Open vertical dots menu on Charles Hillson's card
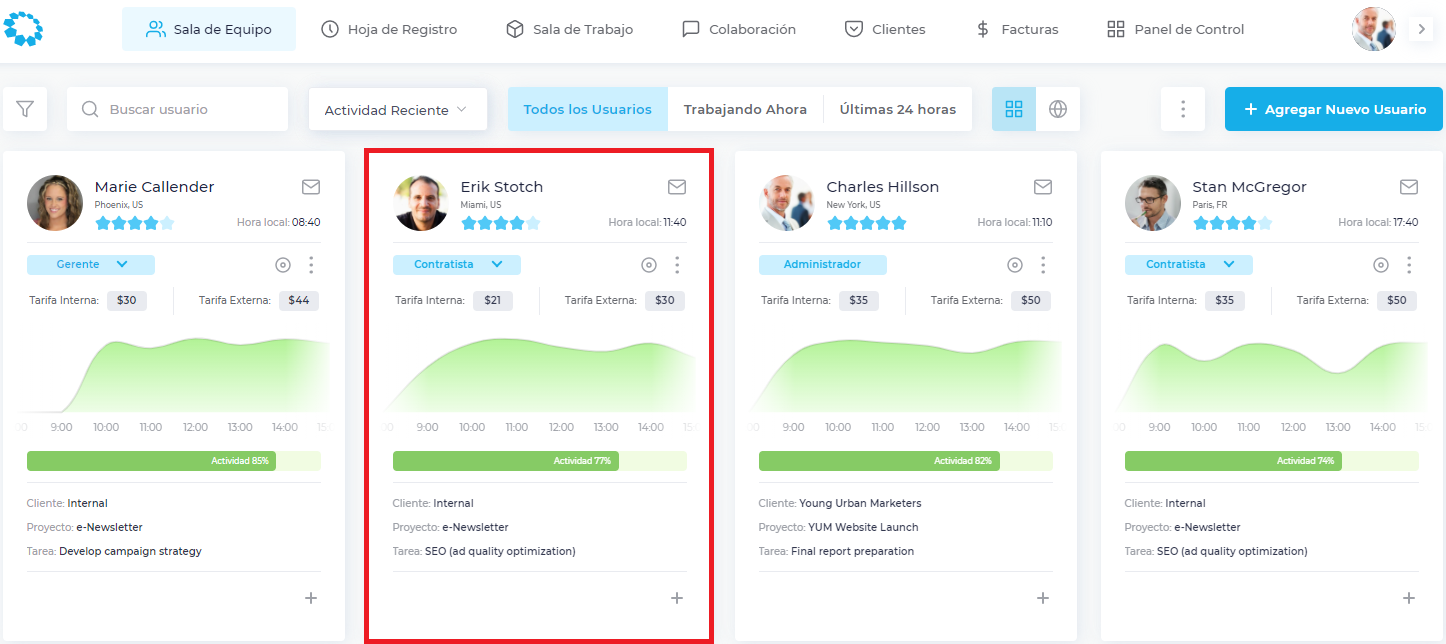 coord(1043,265)
